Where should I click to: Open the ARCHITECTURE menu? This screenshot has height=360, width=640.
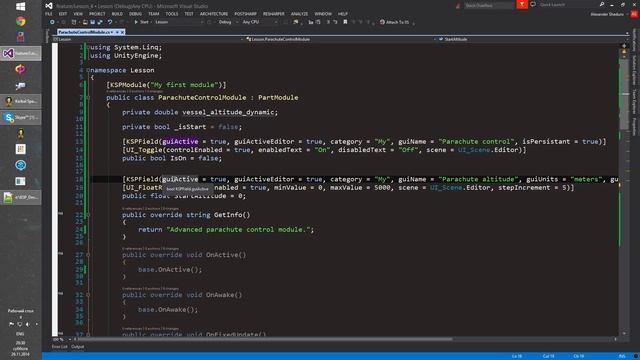click(x=214, y=14)
